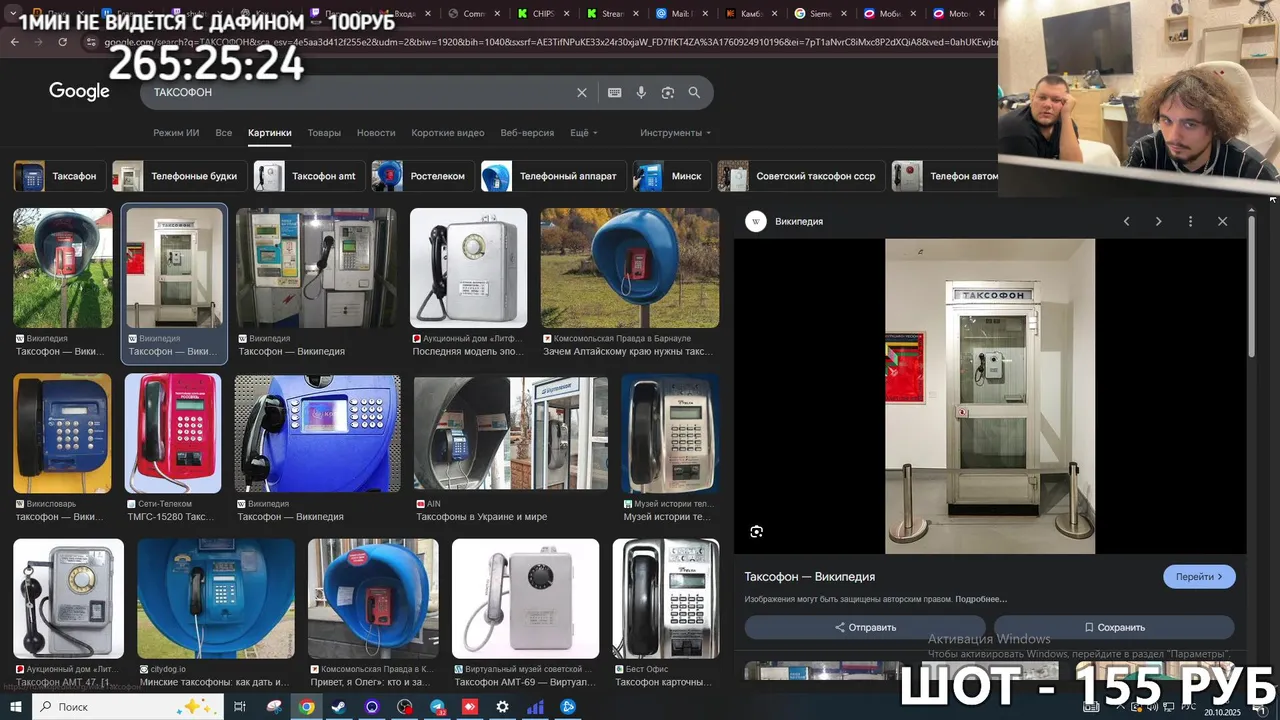Start voice search with microphone icon
This screenshot has width=1280, height=720.
(x=641, y=92)
